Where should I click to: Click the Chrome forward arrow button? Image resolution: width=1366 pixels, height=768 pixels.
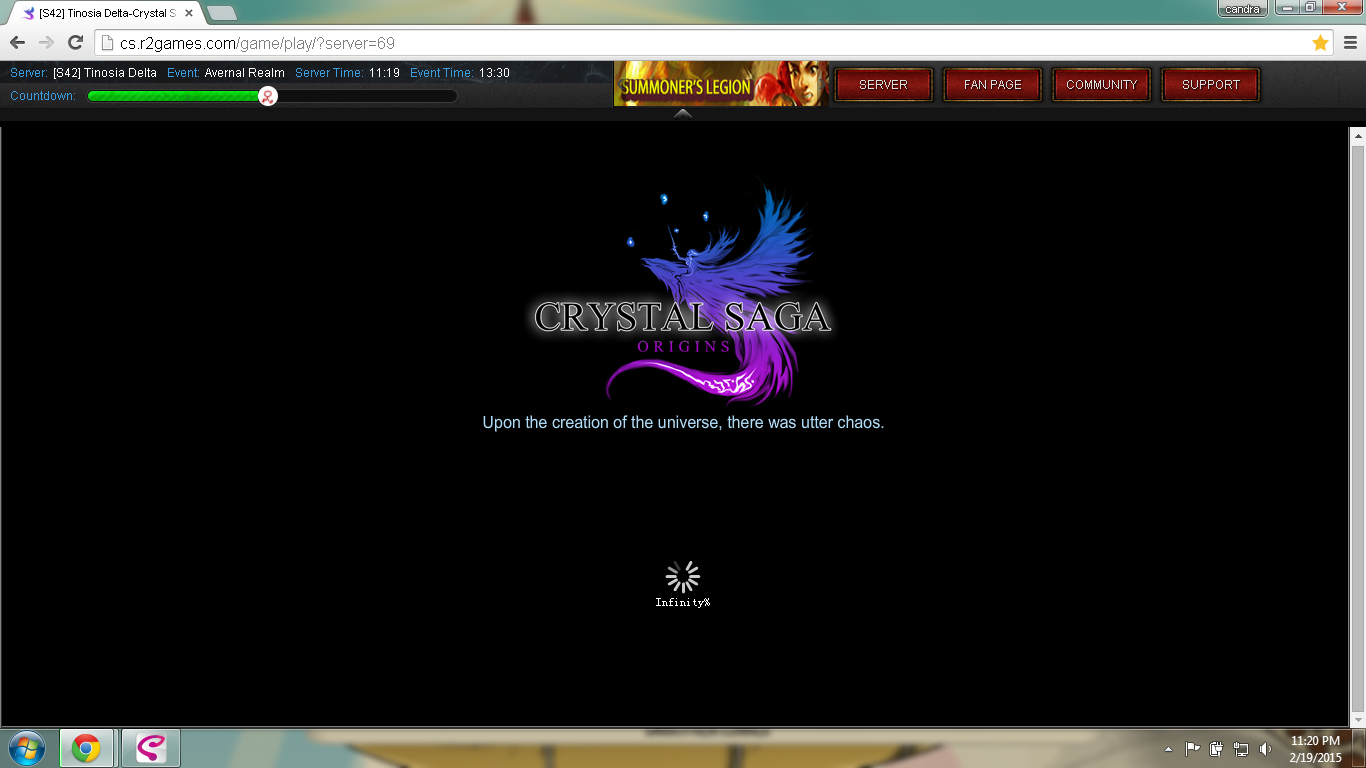[46, 43]
